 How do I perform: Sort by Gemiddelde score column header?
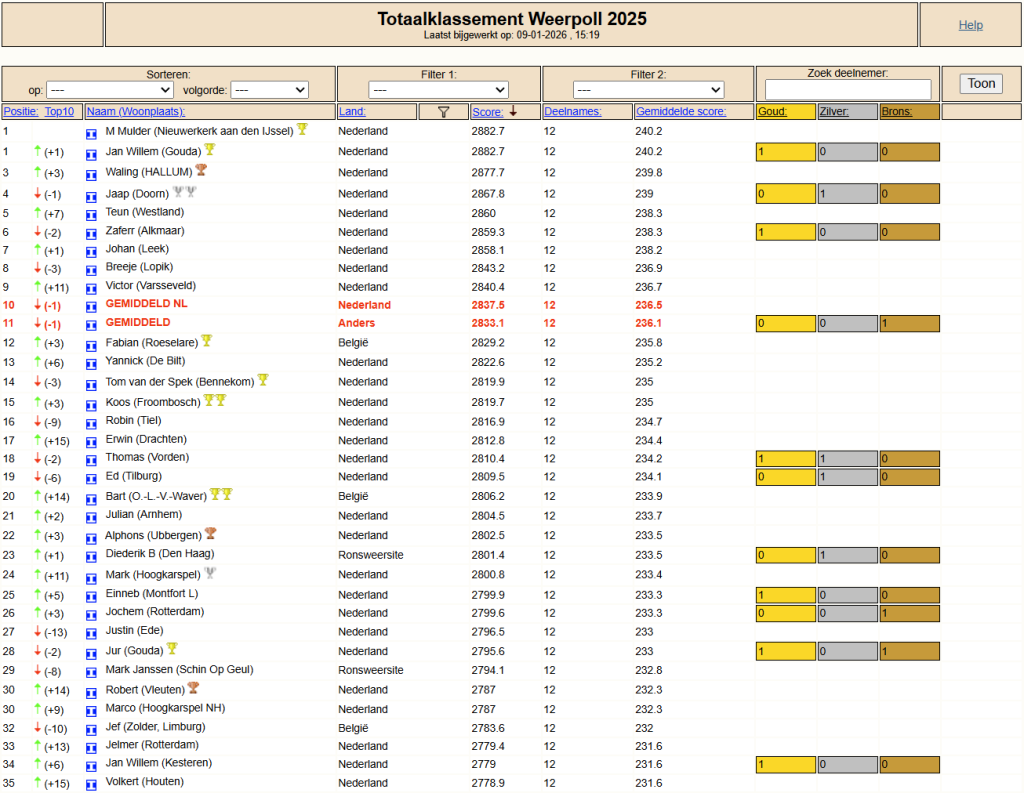coord(680,112)
